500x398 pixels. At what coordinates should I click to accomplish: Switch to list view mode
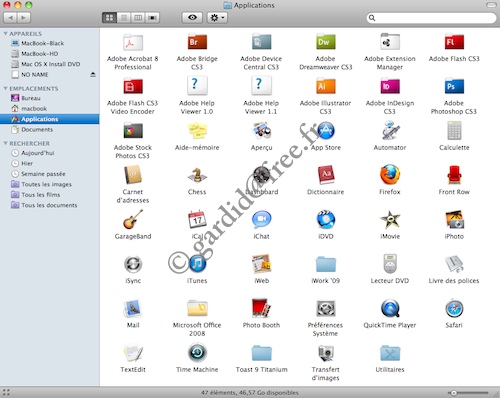[x=124, y=18]
